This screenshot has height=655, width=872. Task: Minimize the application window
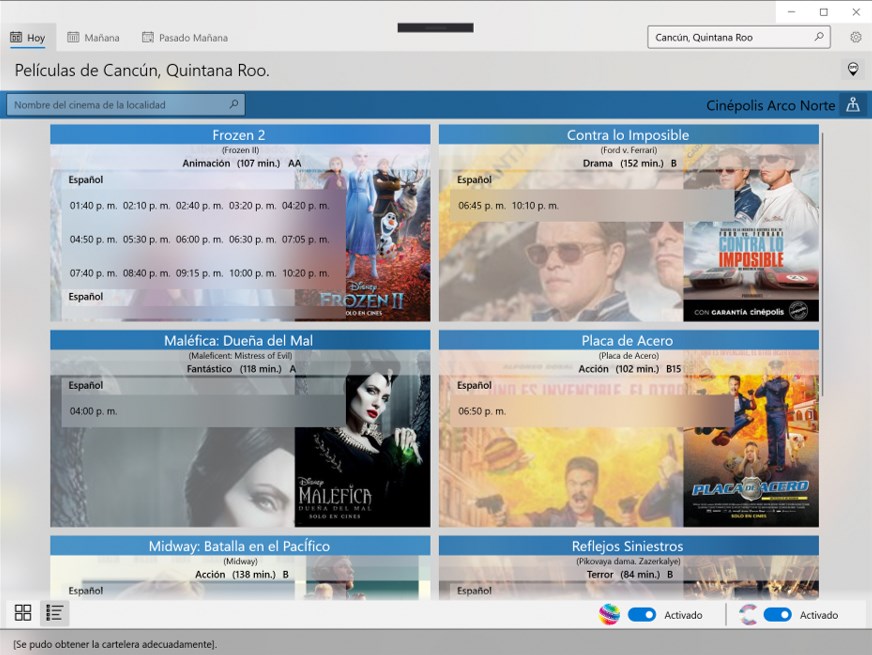791,12
